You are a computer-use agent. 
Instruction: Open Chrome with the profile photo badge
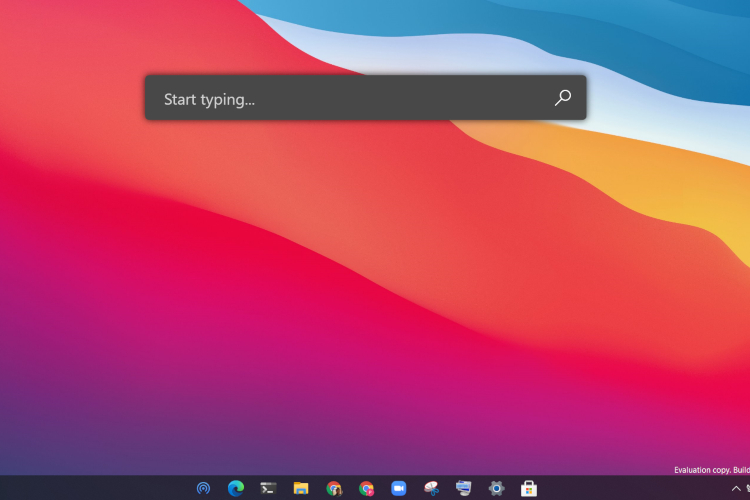tap(334, 489)
